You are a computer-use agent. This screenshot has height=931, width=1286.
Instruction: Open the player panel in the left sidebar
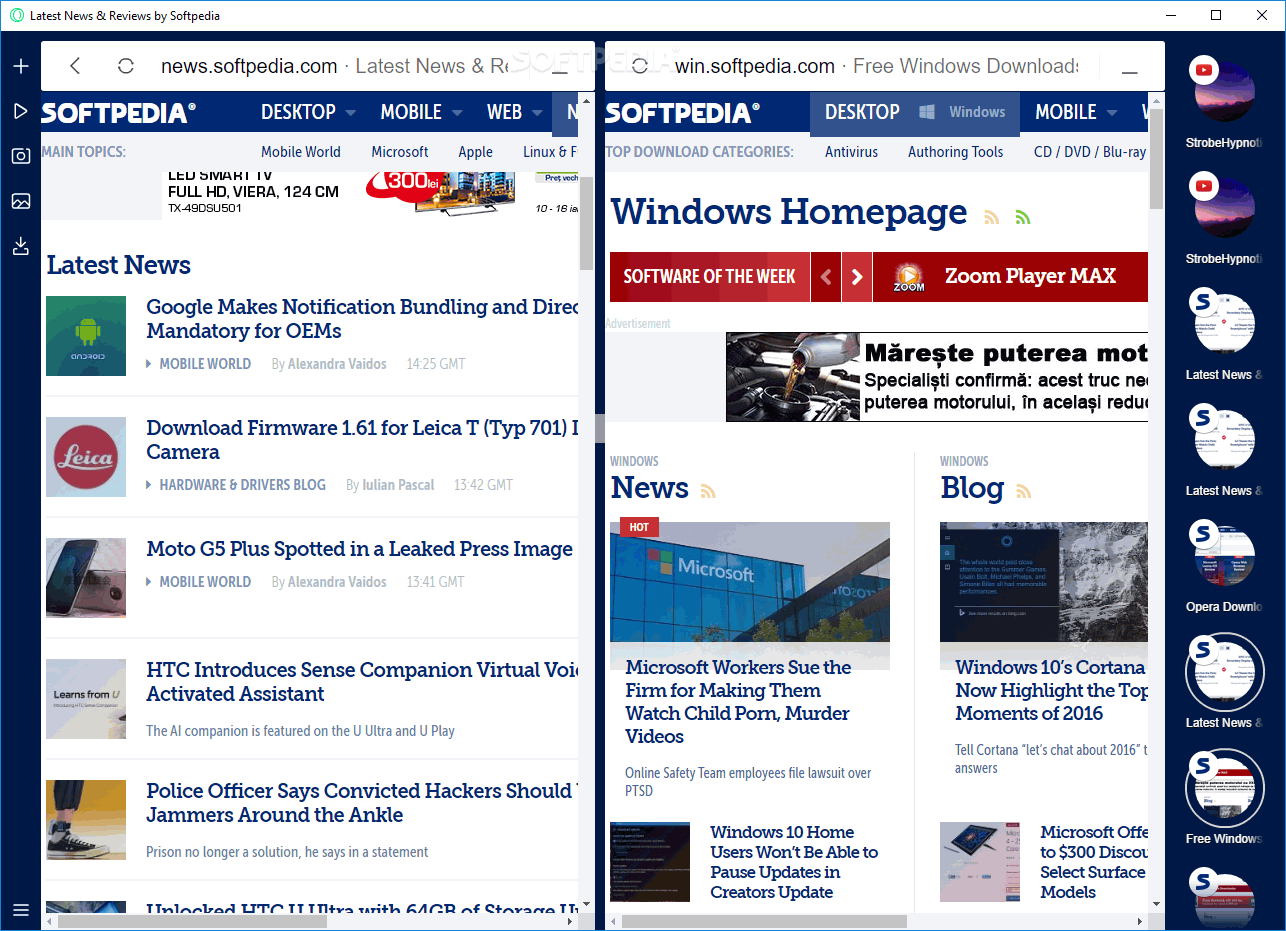coord(21,111)
